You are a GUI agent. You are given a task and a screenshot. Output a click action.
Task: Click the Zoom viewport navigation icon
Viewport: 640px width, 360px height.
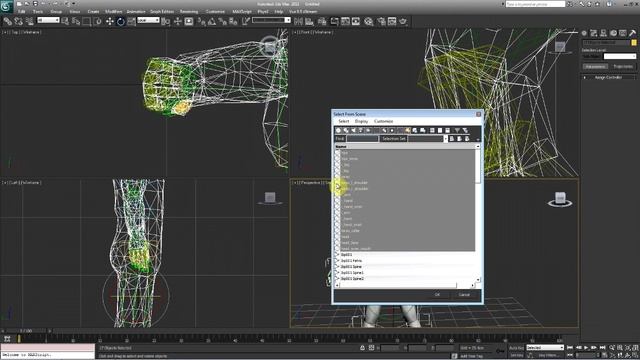pos(612,347)
